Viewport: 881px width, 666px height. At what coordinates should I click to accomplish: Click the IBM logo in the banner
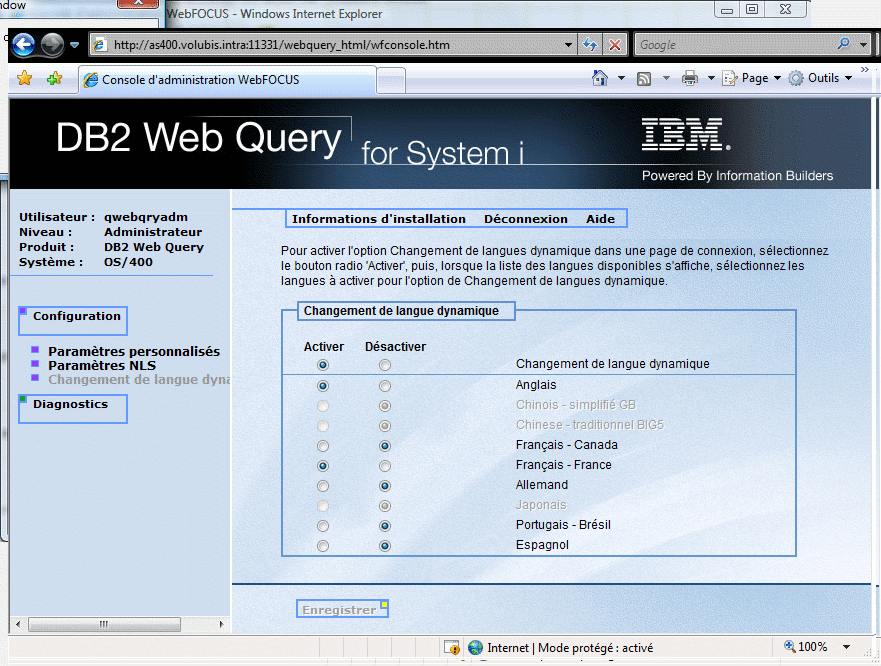coord(686,134)
